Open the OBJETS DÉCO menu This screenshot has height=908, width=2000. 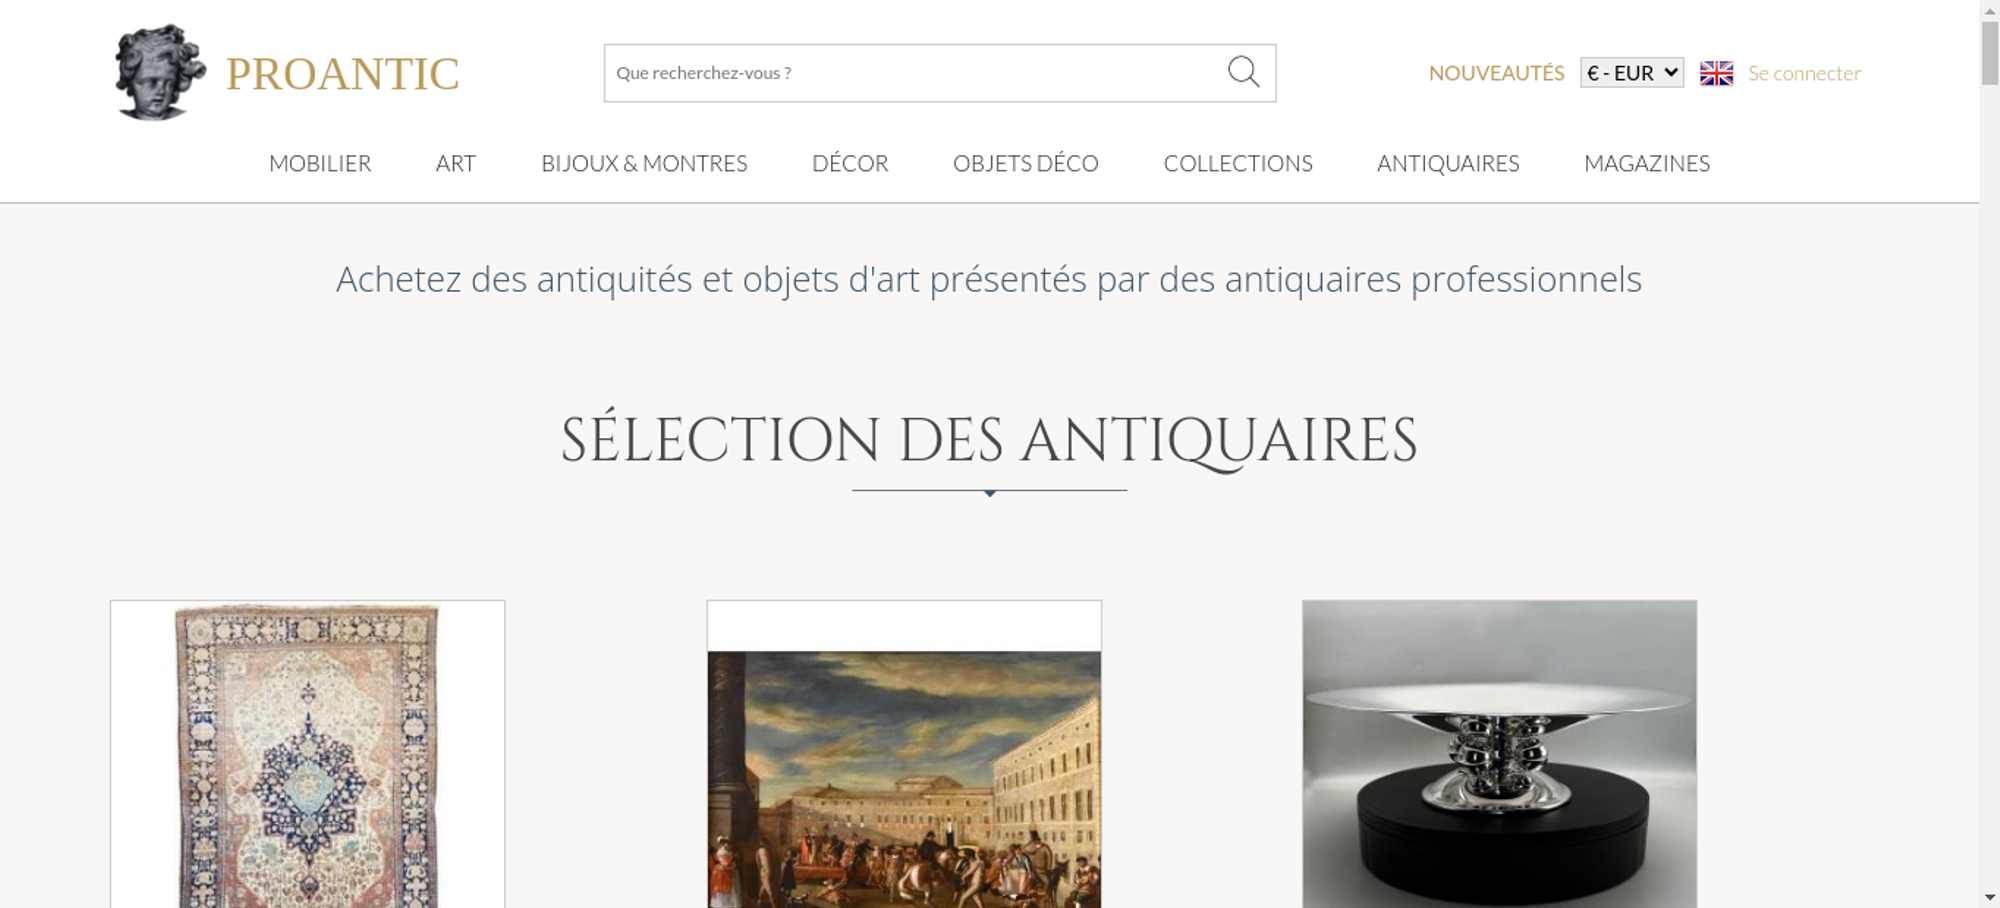(1026, 163)
